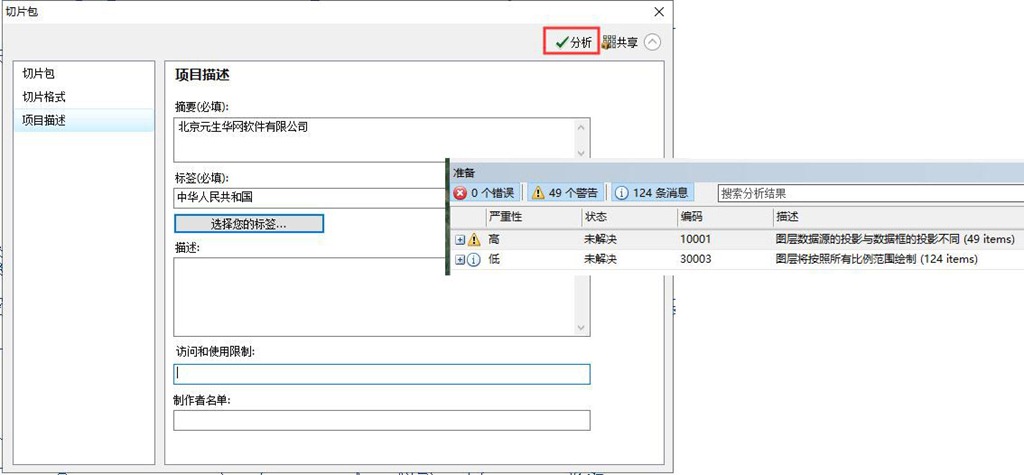Click the yellow warning triangle icon in row 10001

tap(474, 240)
